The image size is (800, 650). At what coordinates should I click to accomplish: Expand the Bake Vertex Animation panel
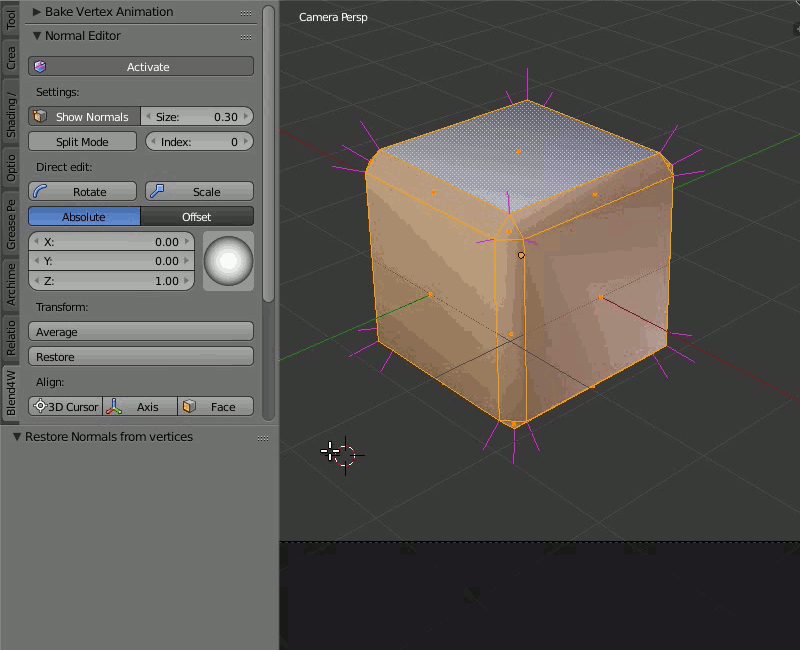tap(37, 12)
